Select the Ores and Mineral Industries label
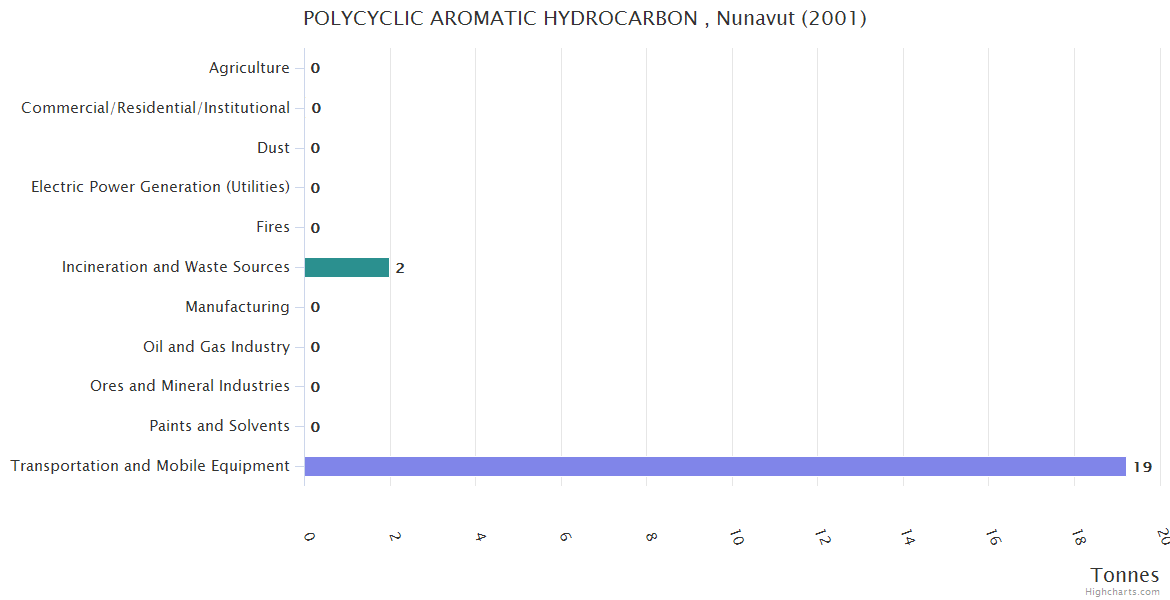 click(190, 386)
